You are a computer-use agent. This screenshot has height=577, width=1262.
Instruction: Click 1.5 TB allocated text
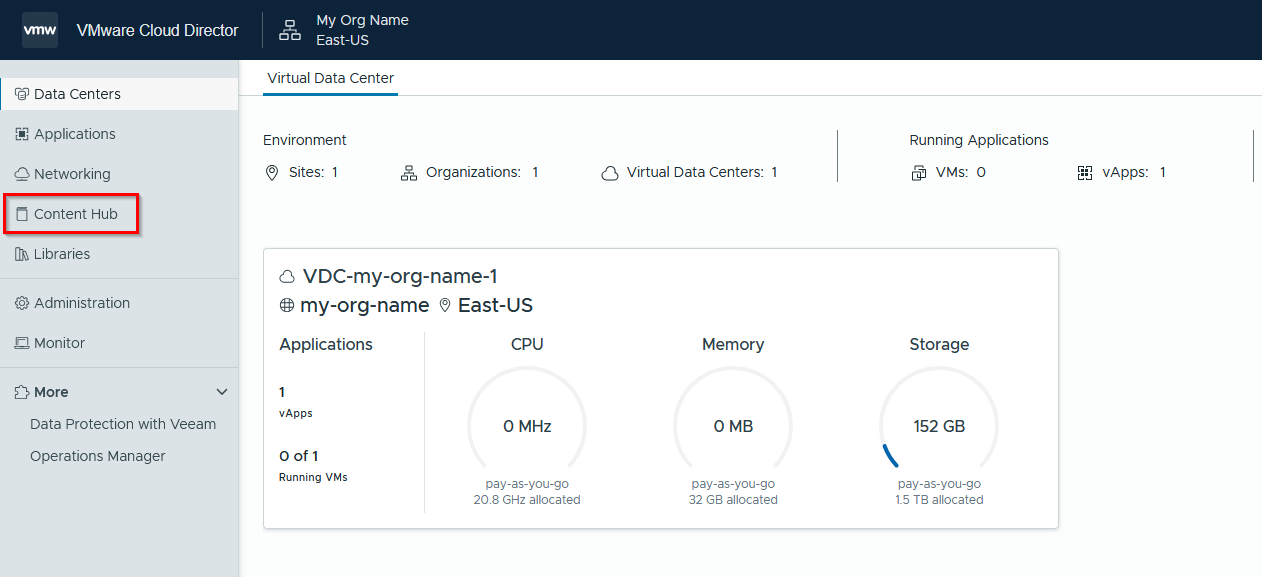(939, 499)
